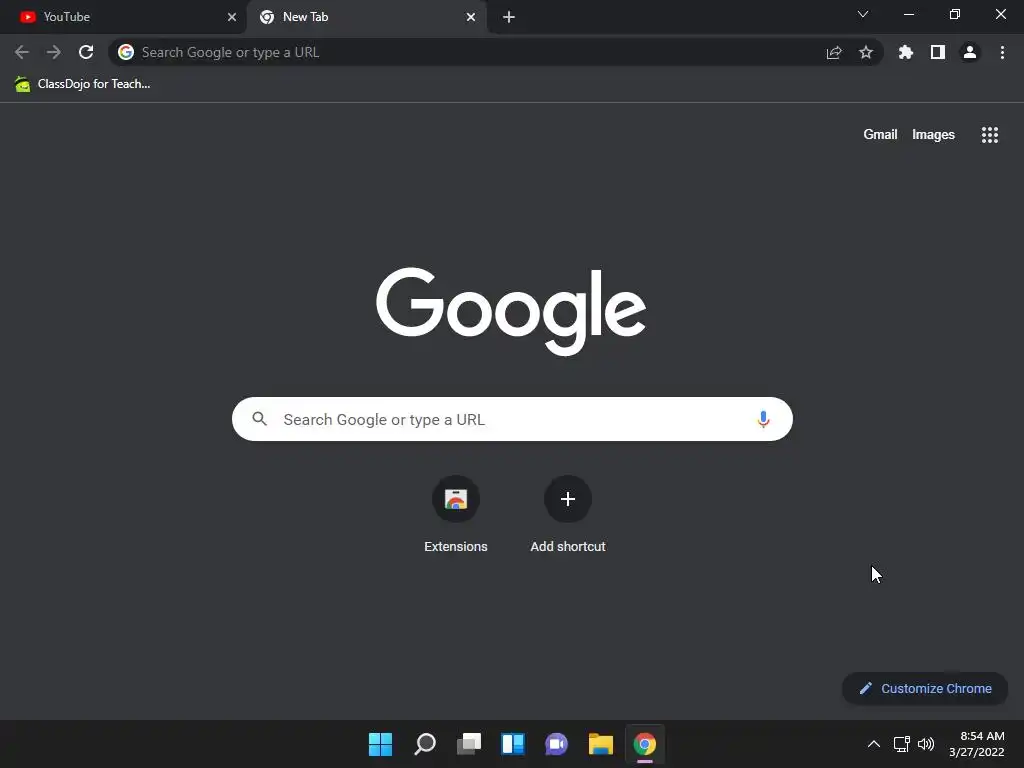Open Customize Chrome
Image resolution: width=1024 pixels, height=768 pixels.
(925, 688)
